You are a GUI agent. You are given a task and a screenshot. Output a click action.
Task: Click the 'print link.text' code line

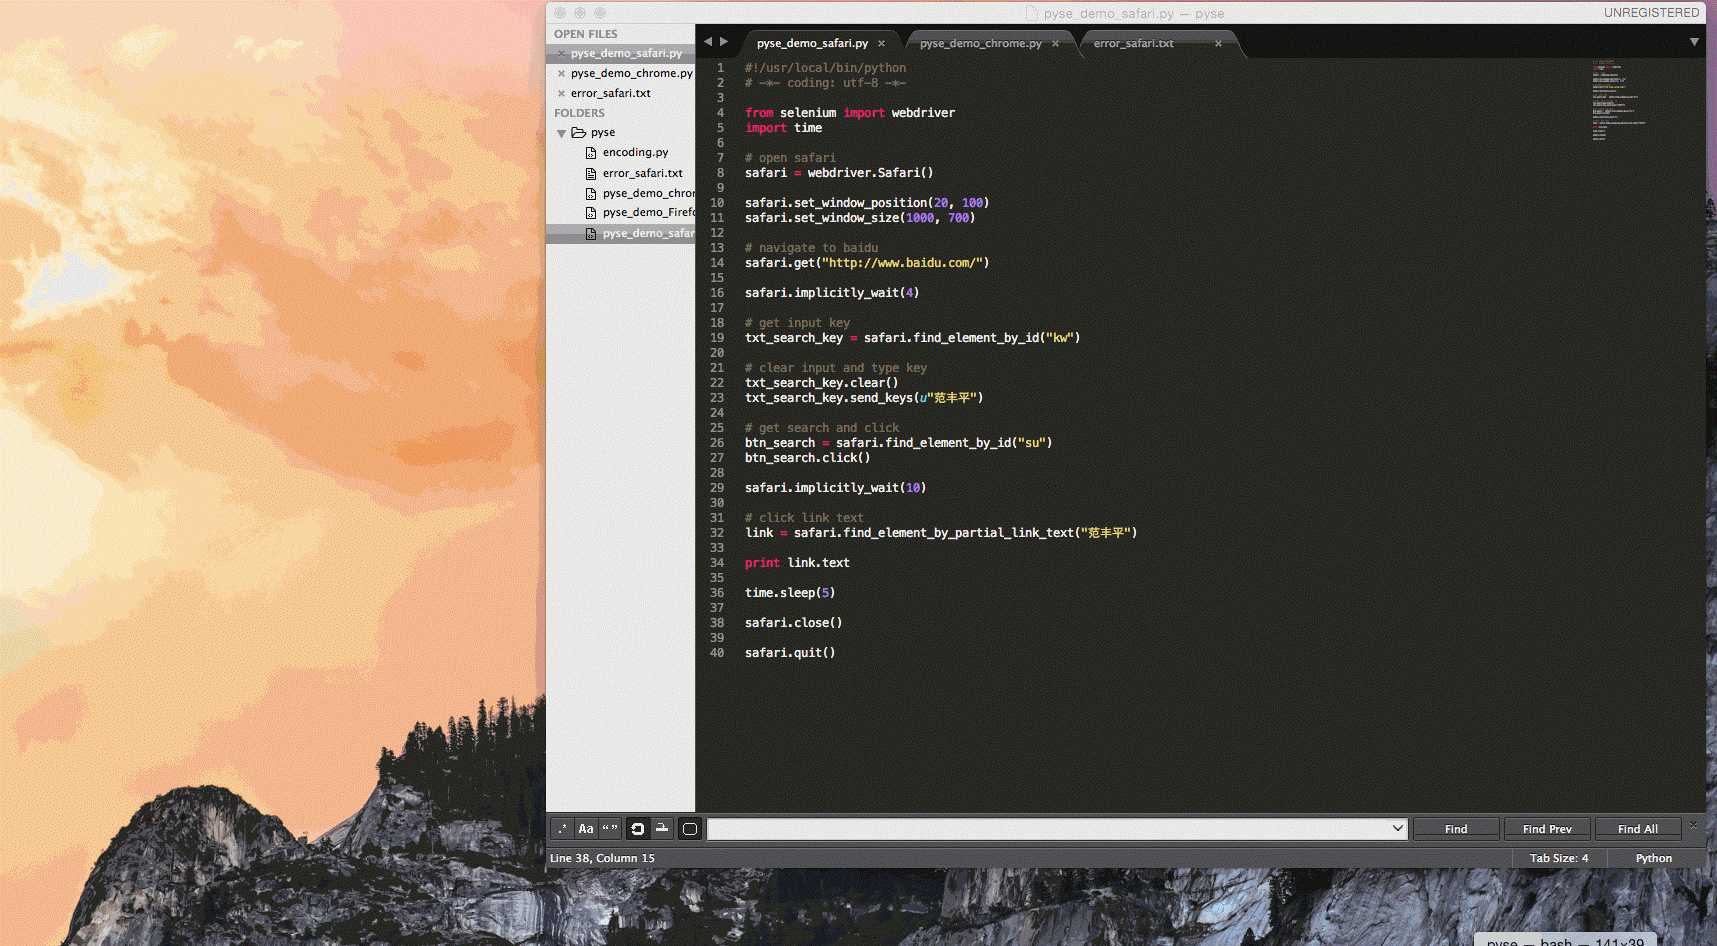797,563
